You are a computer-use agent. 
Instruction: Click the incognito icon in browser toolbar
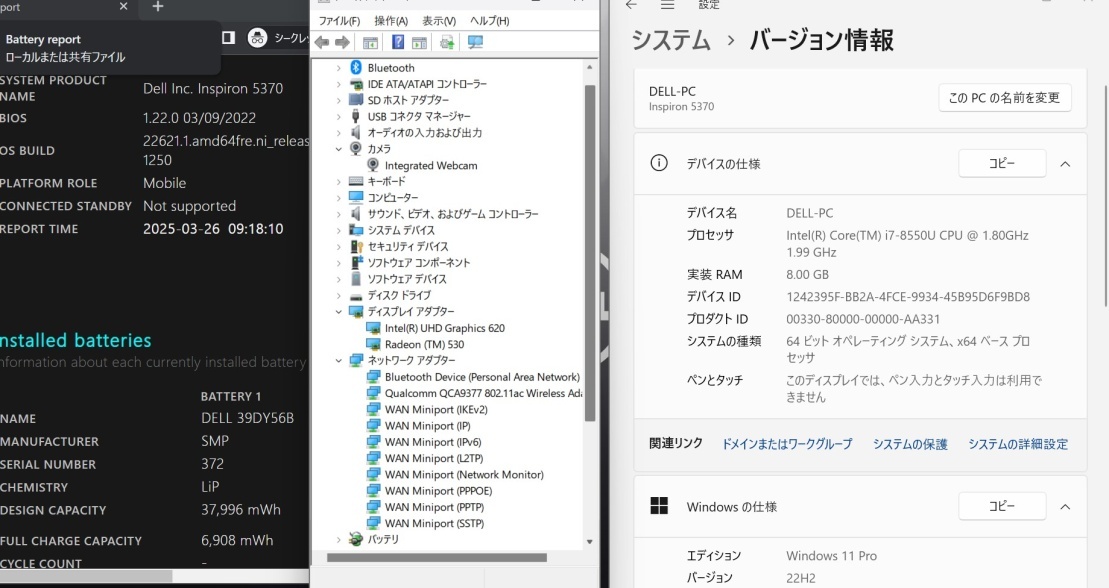click(x=257, y=38)
